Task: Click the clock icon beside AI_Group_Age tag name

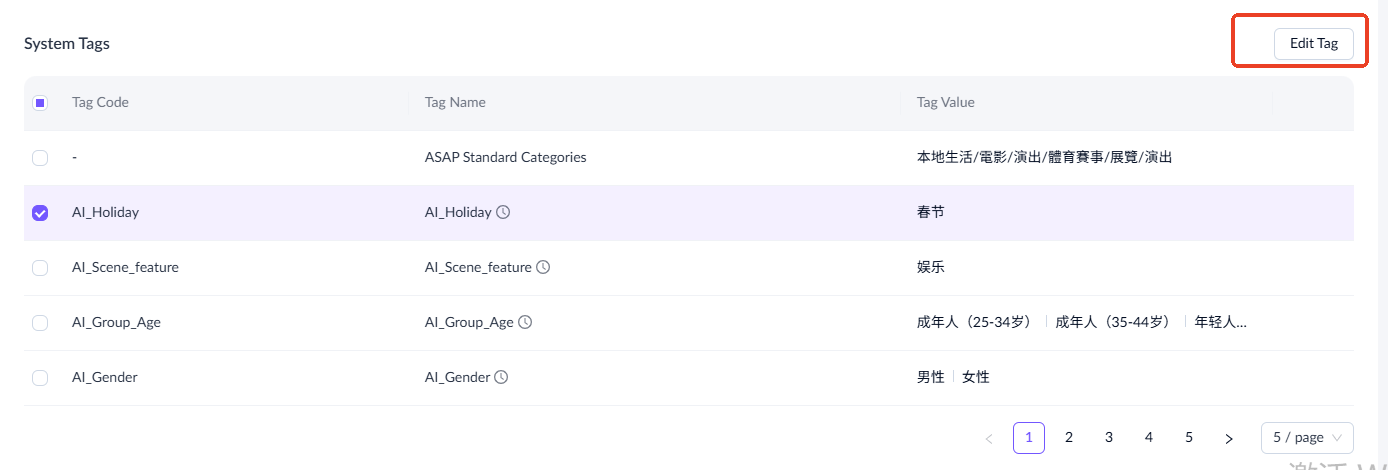Action: click(525, 322)
